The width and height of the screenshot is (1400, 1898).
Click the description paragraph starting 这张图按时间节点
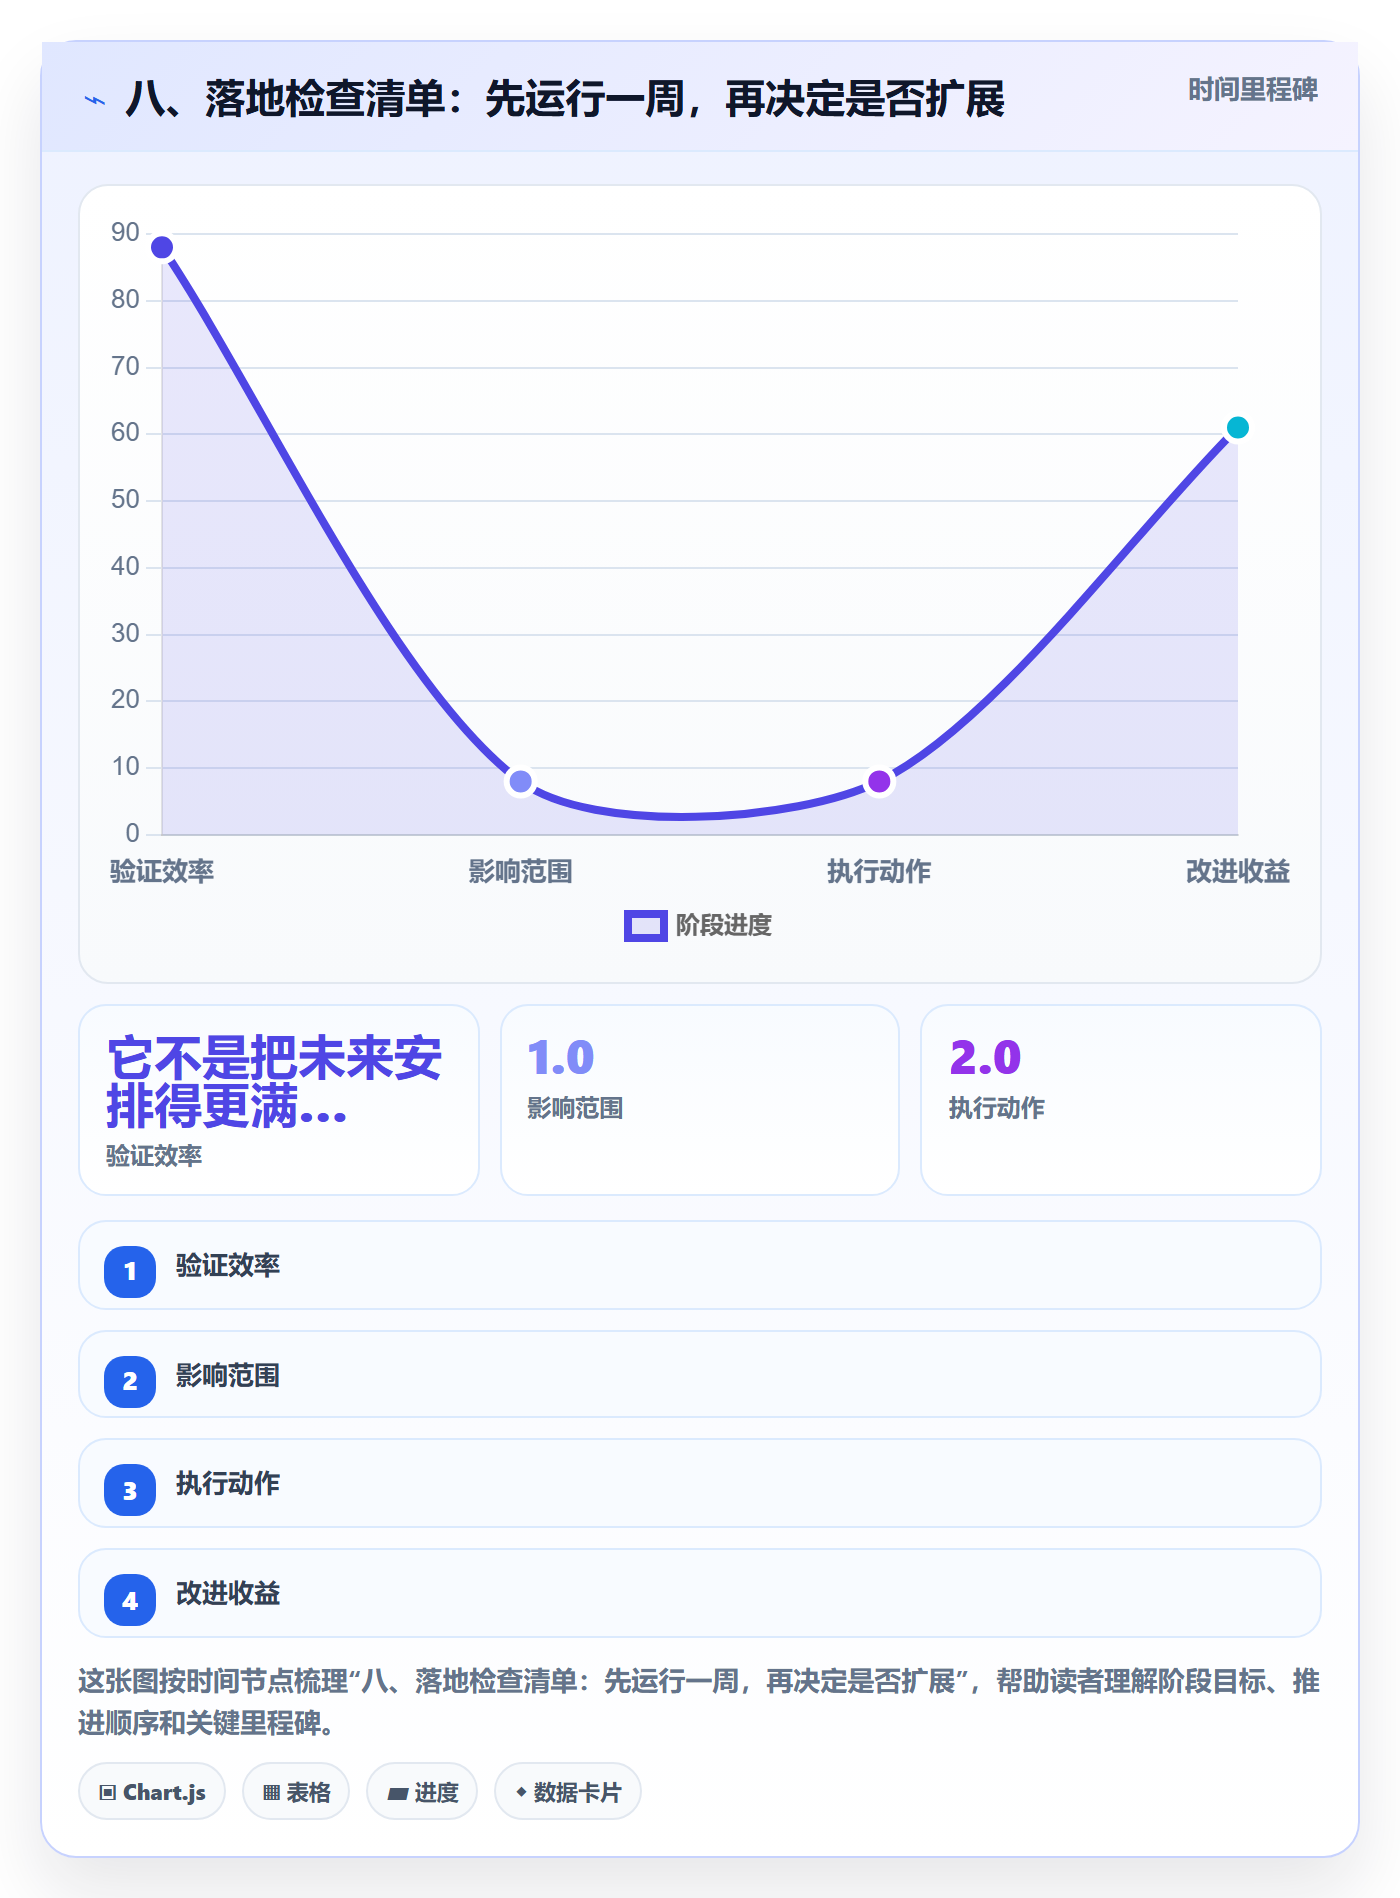(699, 1702)
